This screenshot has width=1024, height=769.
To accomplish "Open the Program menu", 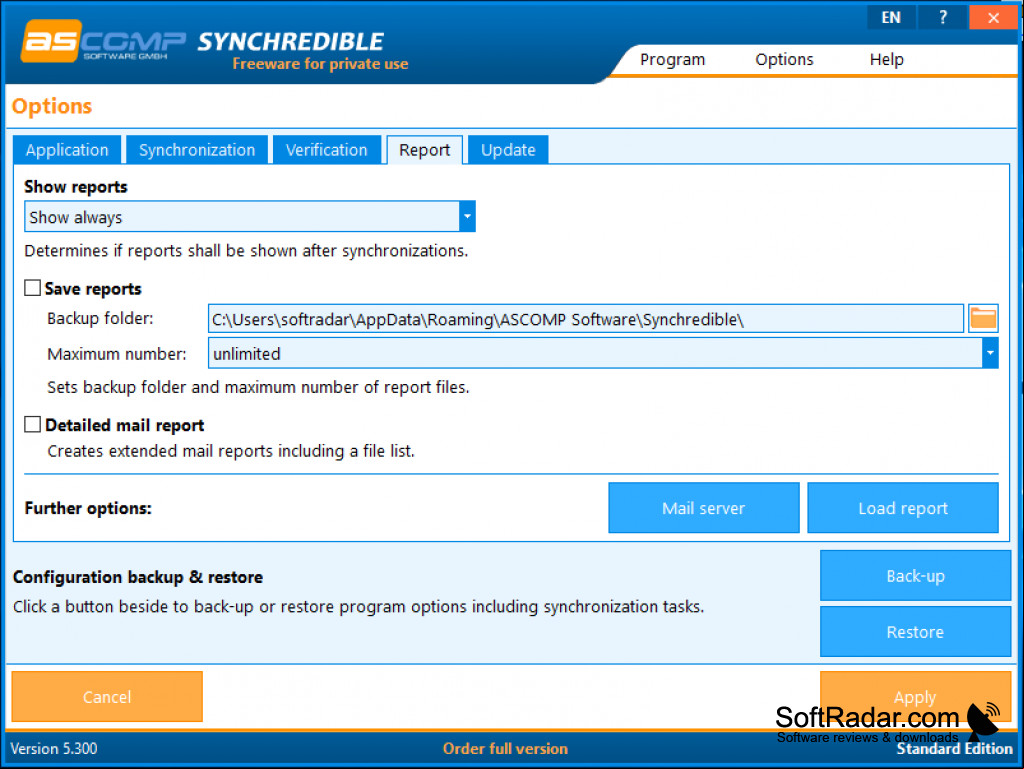I will click(x=673, y=59).
